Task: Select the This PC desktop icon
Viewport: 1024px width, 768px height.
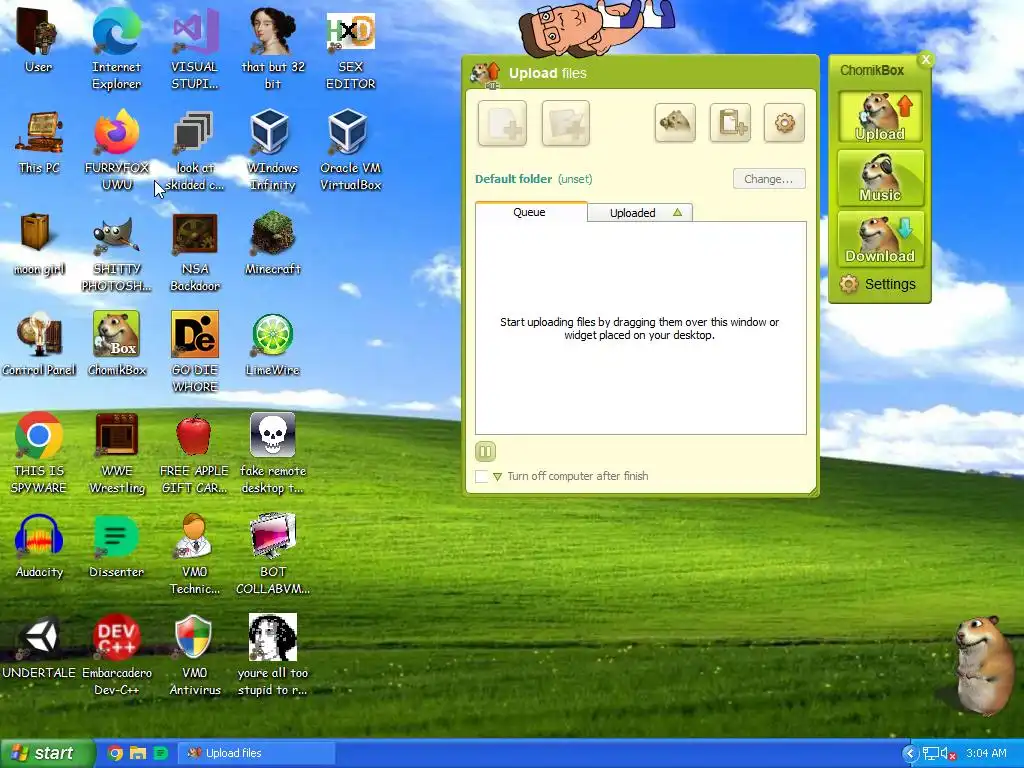Action: tap(39, 141)
